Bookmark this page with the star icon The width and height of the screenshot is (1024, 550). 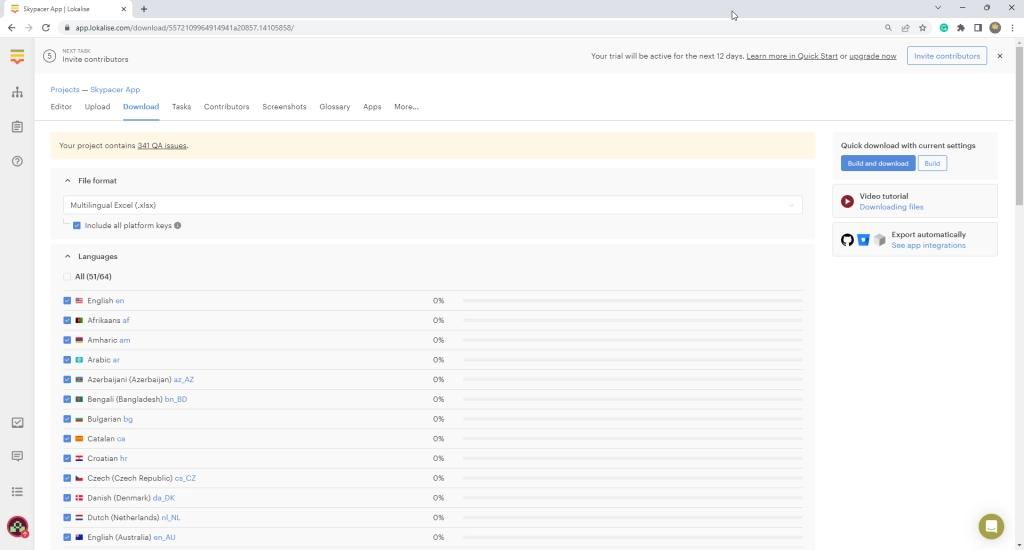[x=922, y=27]
